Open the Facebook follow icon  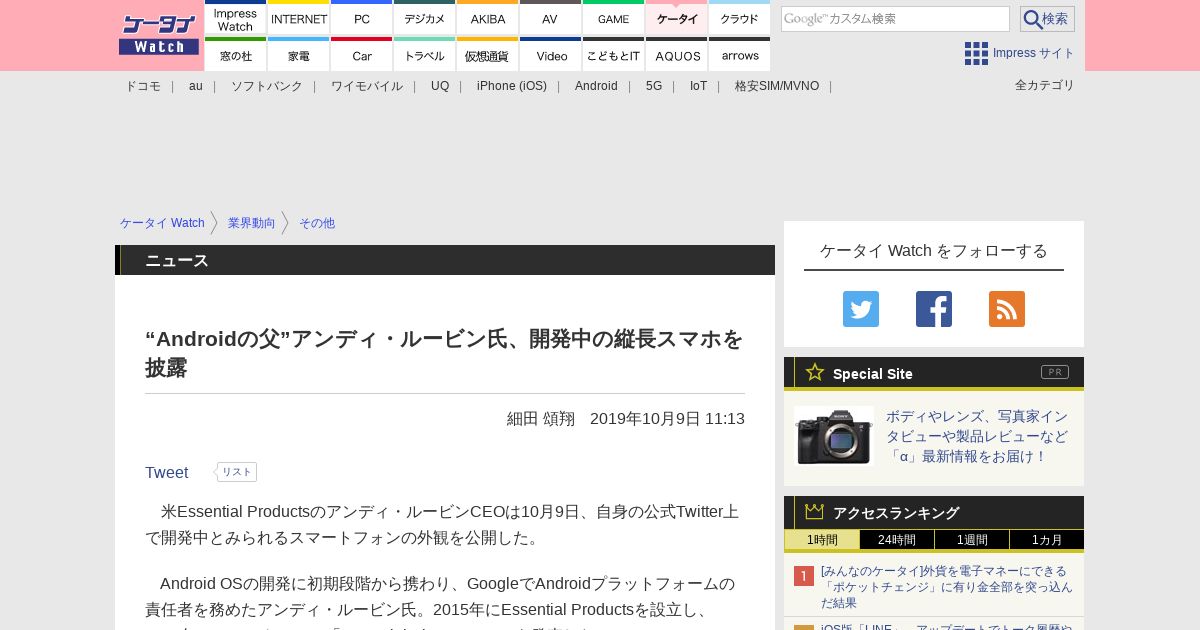(934, 309)
